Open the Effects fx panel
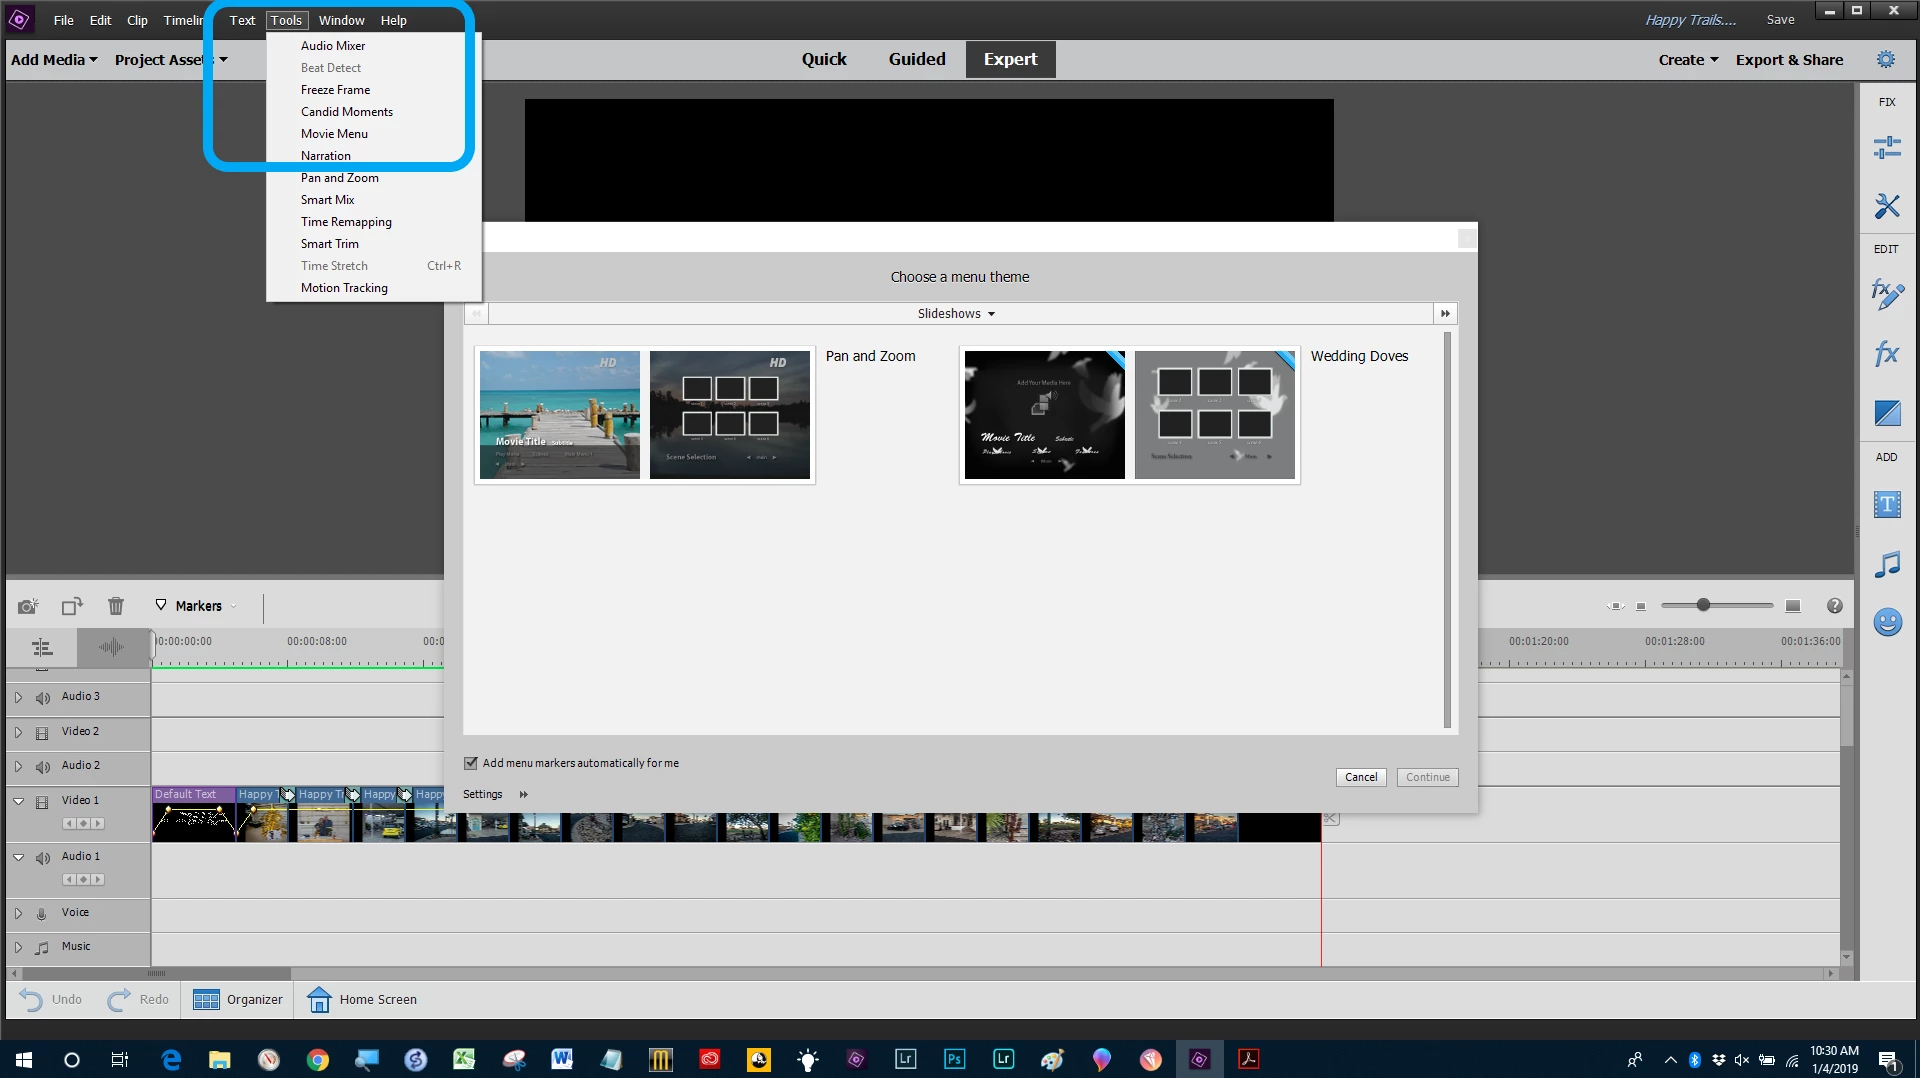 pos(1887,353)
